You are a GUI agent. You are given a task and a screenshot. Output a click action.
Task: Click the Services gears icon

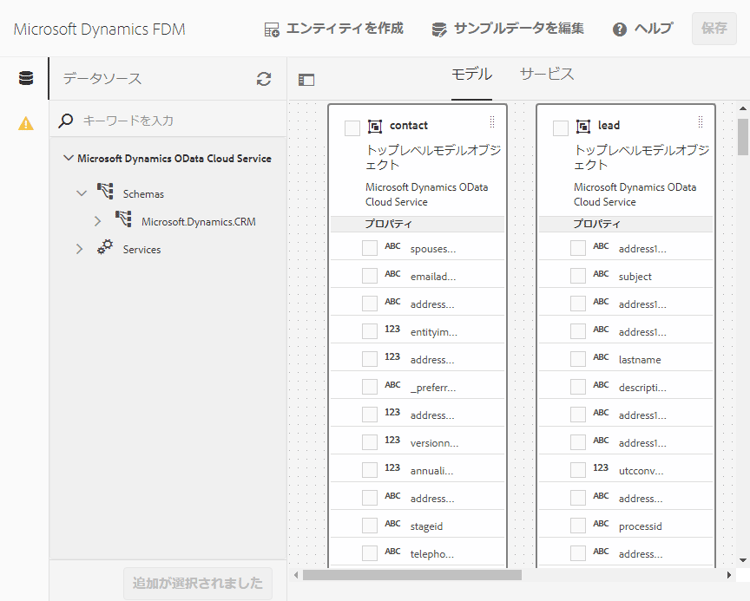[x=105, y=247]
